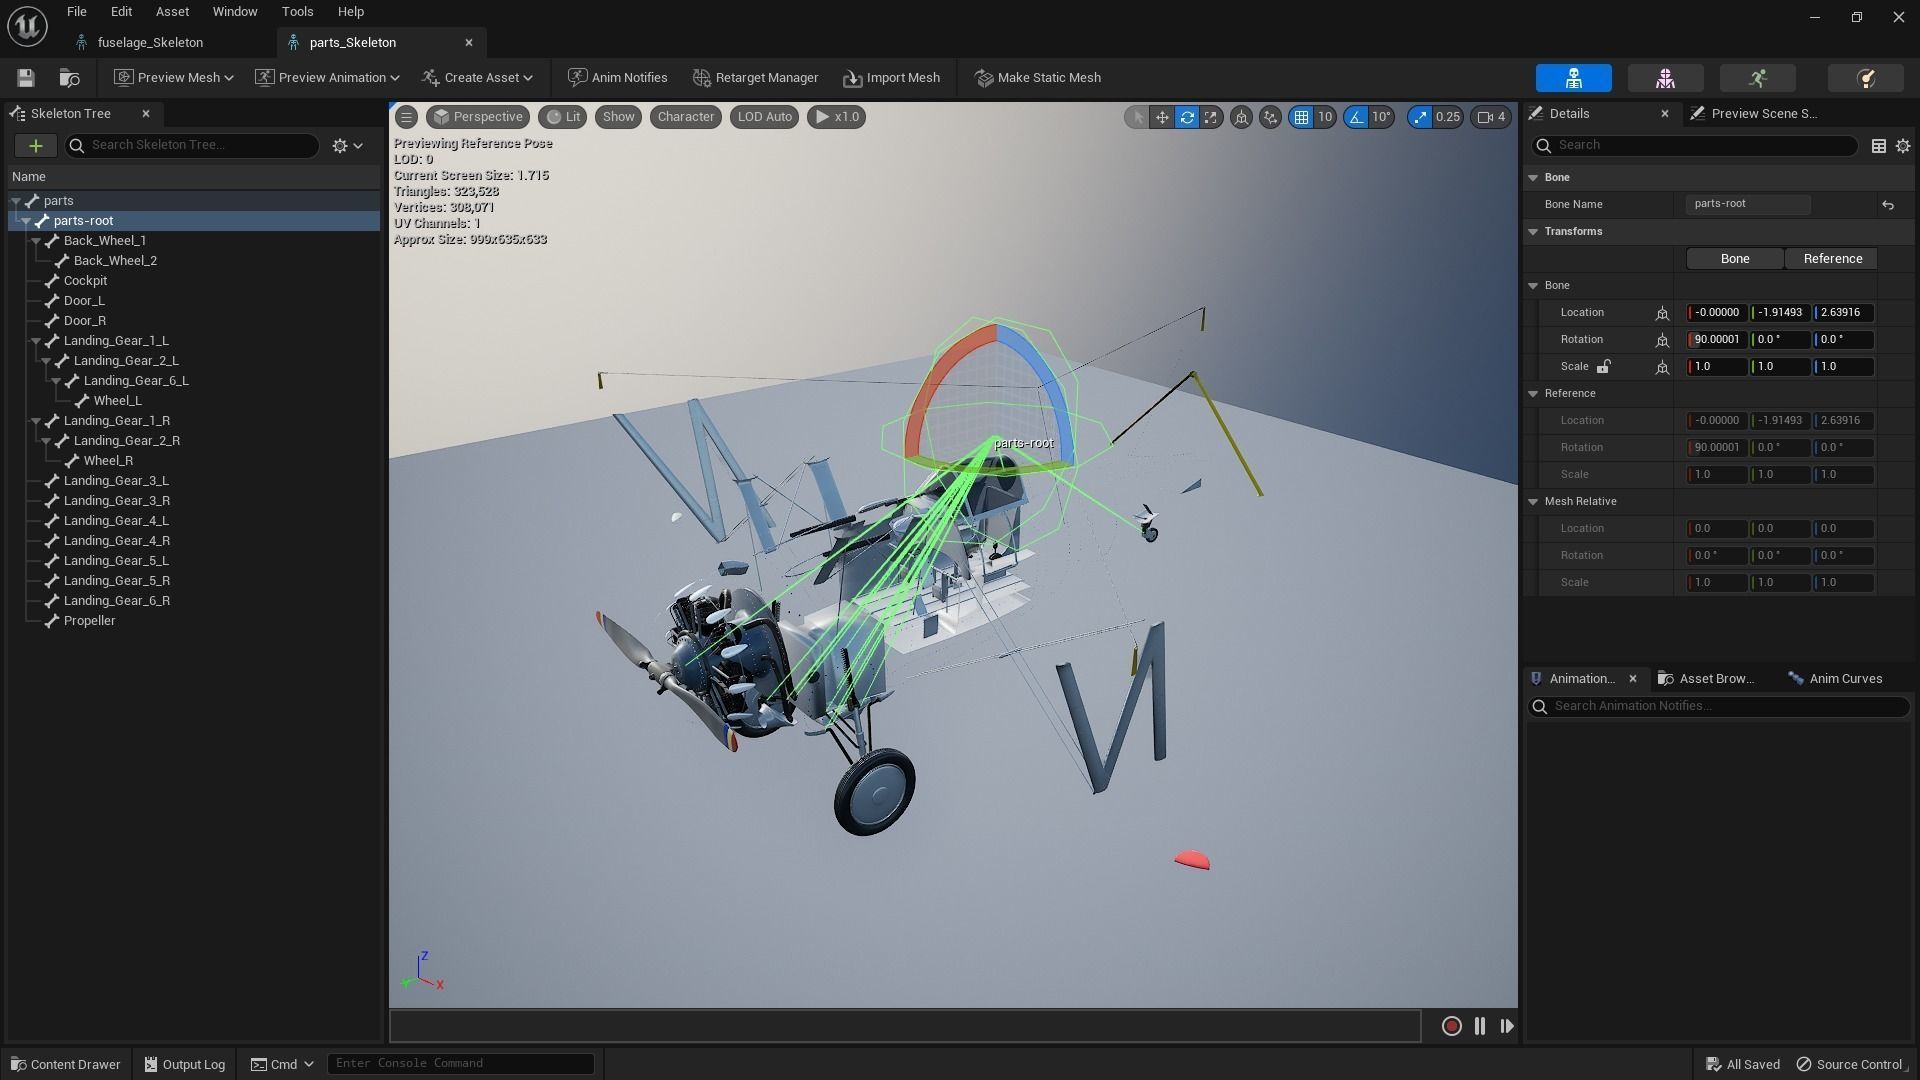Collapse the Landing_Gear_1_L bone
This screenshot has width=1920, height=1080.
36,341
